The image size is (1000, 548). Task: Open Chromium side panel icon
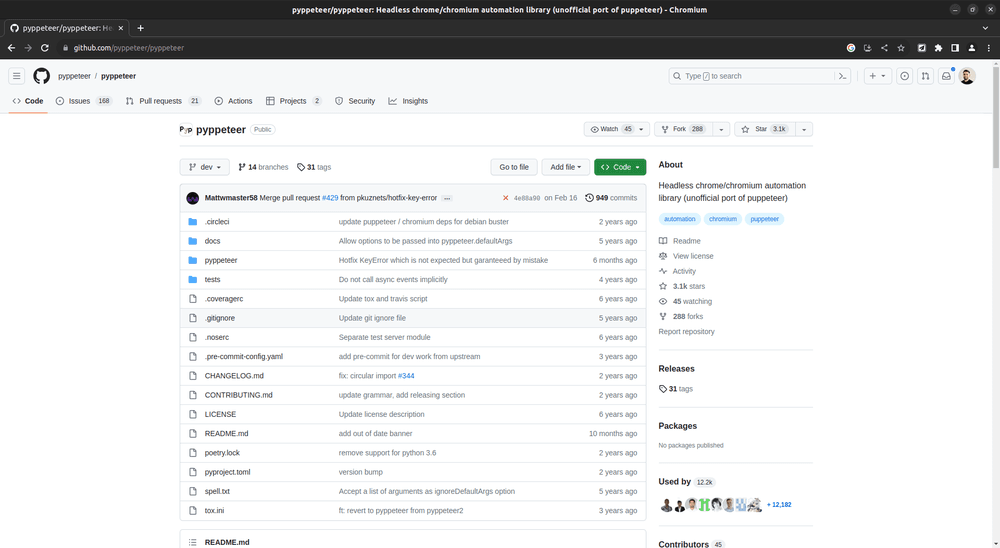[x=955, y=48]
